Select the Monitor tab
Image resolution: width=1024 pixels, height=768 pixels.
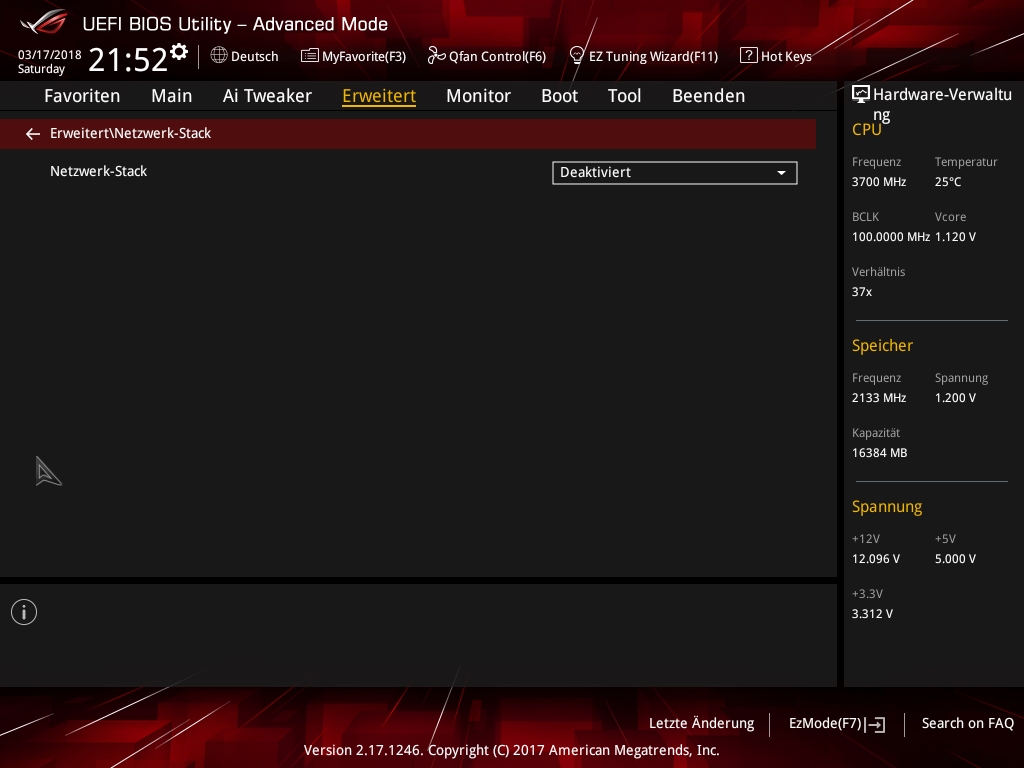478,96
